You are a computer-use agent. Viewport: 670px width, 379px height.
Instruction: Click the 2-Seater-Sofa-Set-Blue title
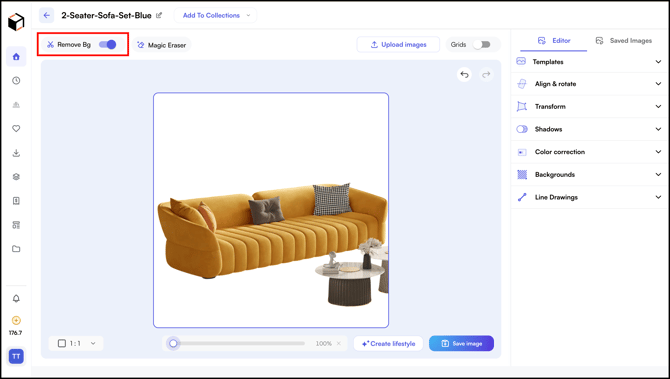pos(106,15)
